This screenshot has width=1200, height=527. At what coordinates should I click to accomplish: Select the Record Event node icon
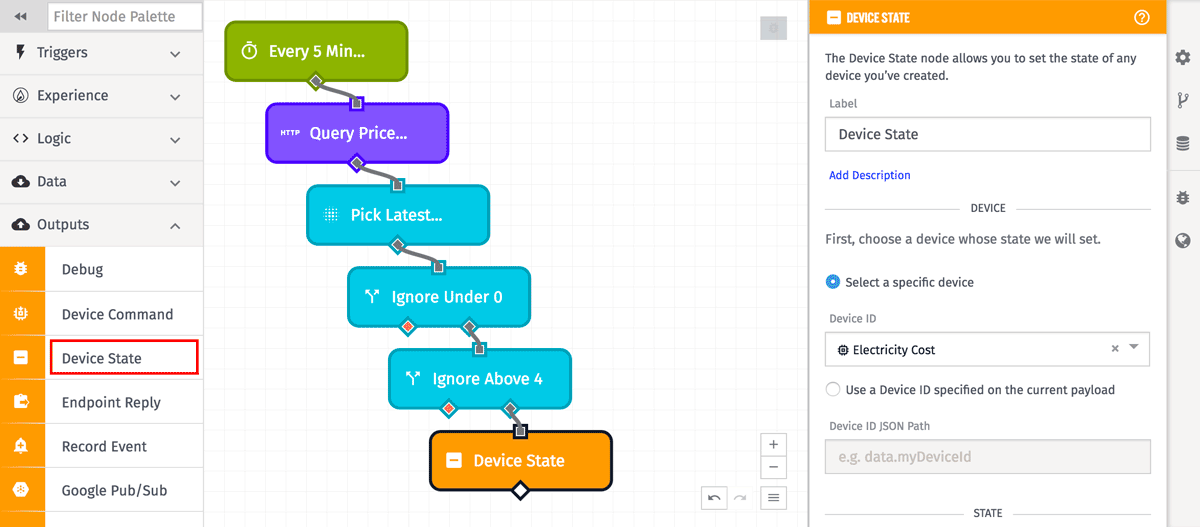21,446
